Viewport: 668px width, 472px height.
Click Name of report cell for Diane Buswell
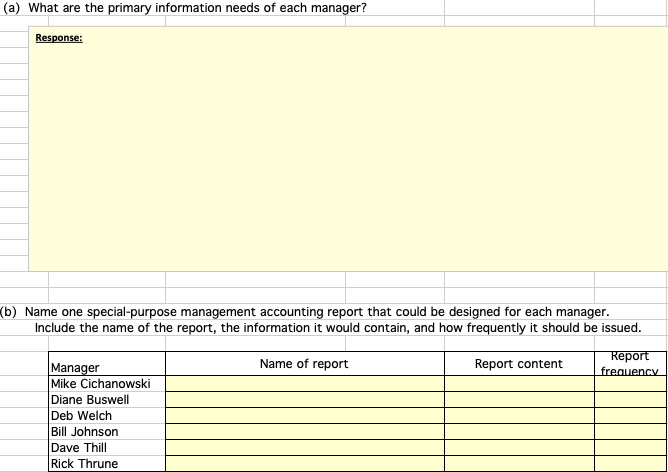click(305, 400)
